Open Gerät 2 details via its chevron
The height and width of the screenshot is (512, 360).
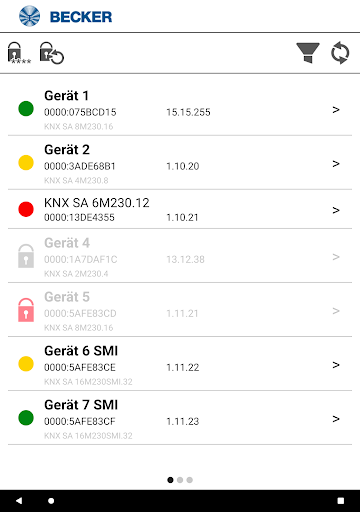coord(336,164)
